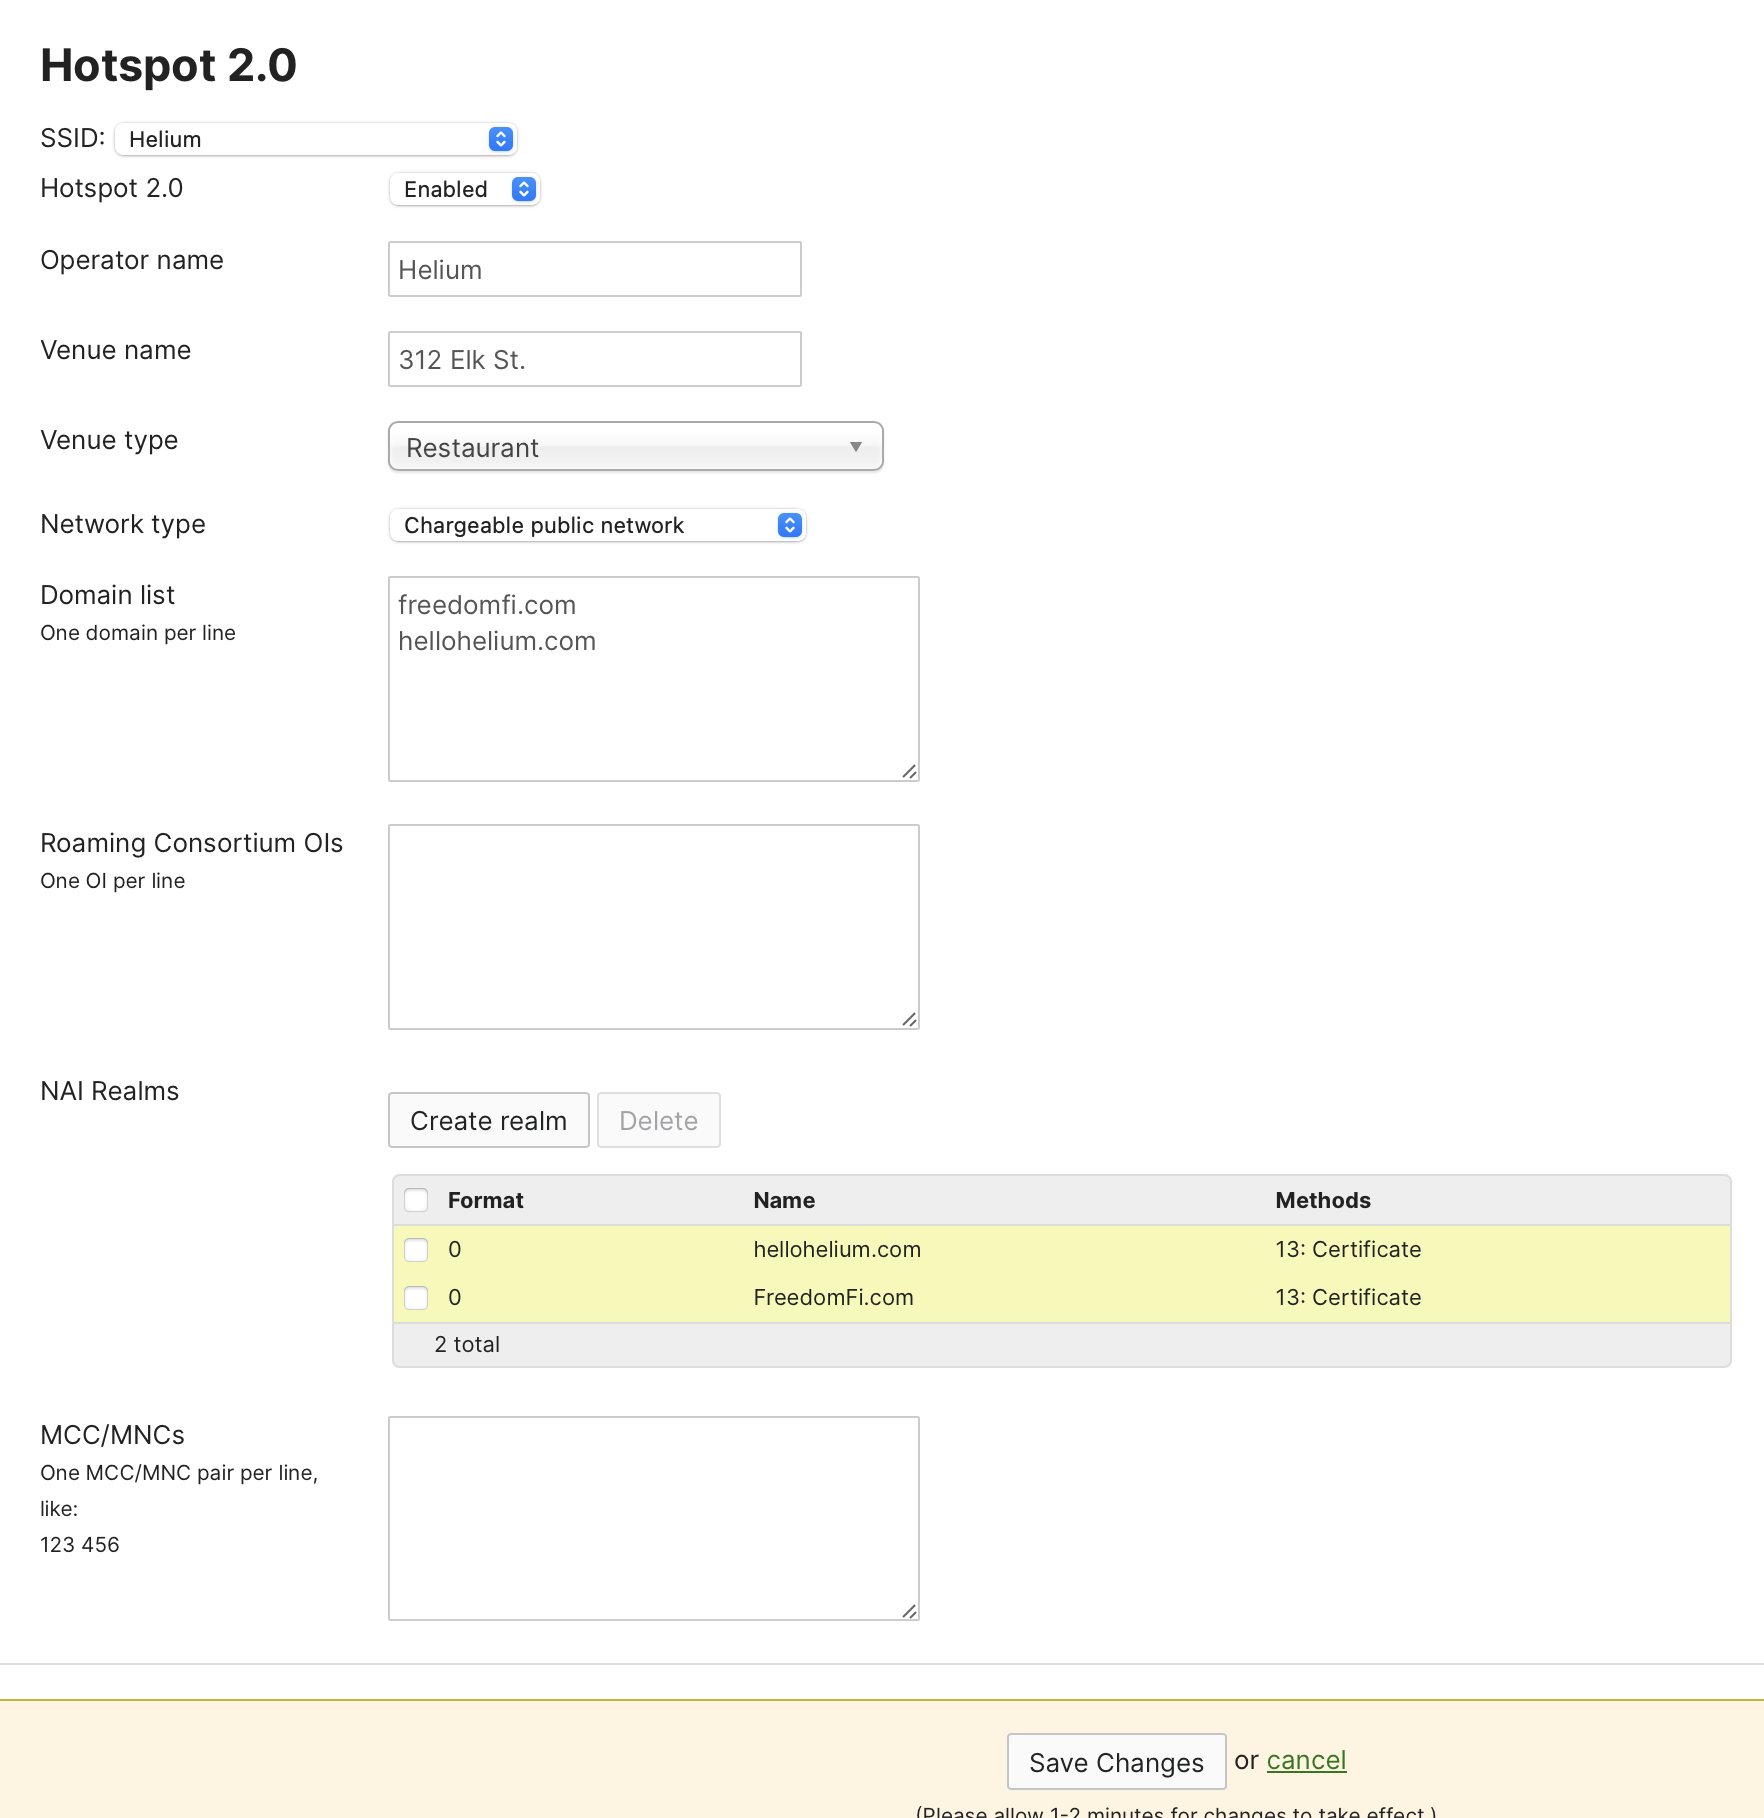Screen dimensions: 1764x1818
Task: Grab the Domain list resize handle
Action: [x=909, y=771]
